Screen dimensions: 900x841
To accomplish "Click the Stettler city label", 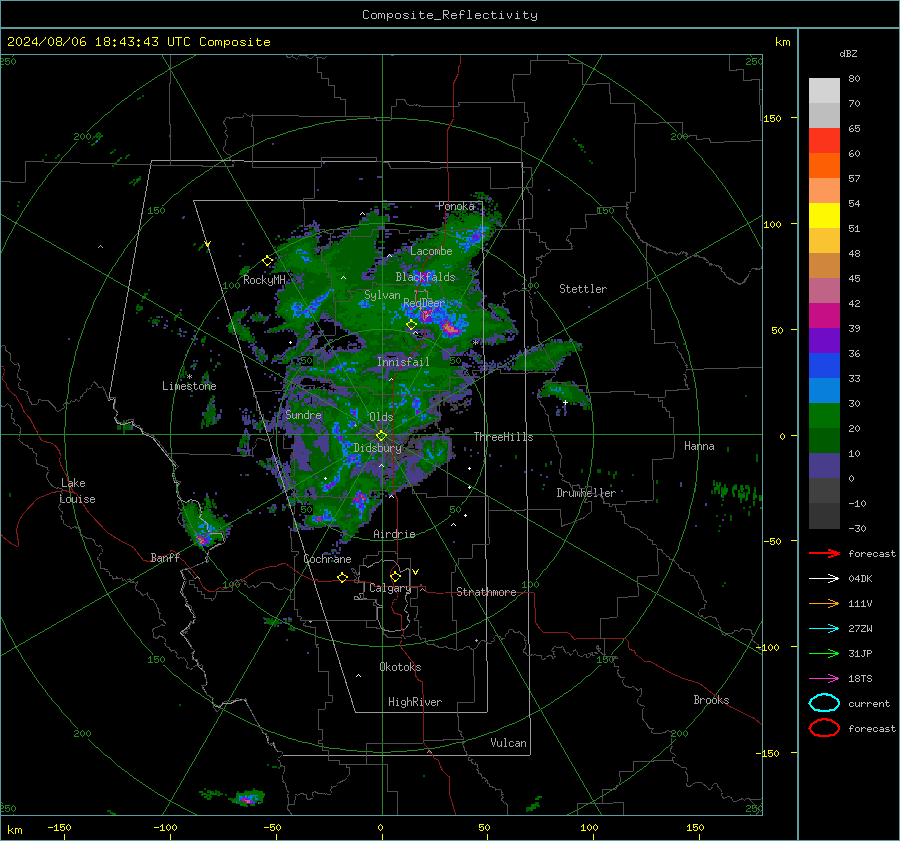I will [583, 289].
